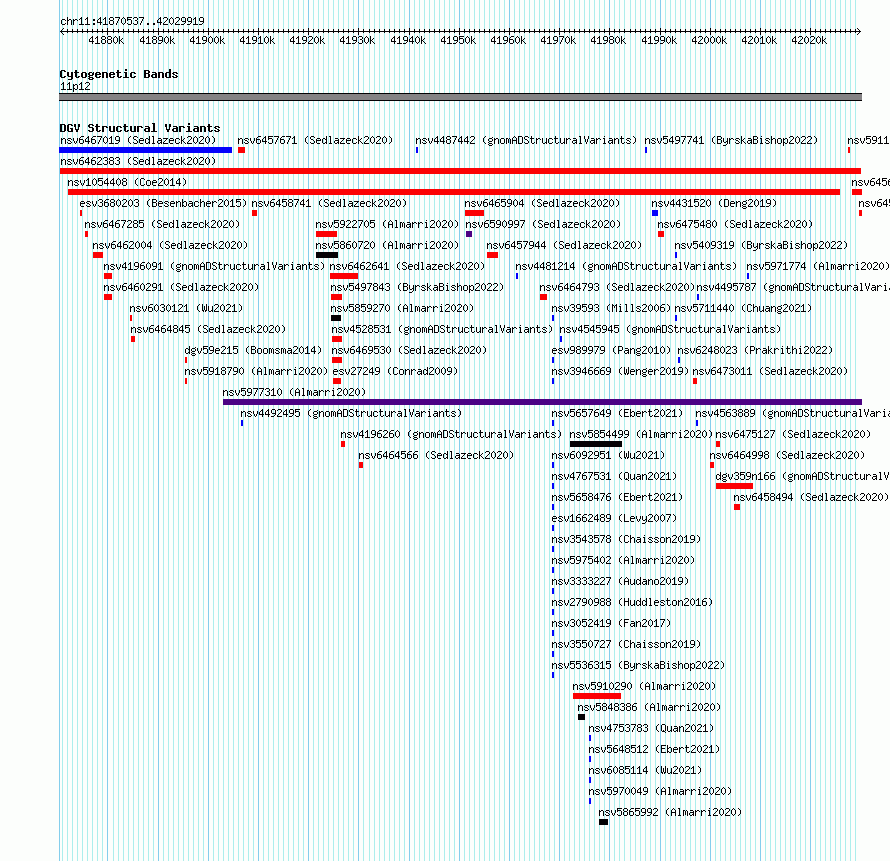Click nsv6590997 (Sedlazeck2020) label
This screenshot has width=890, height=861.
tap(543, 224)
